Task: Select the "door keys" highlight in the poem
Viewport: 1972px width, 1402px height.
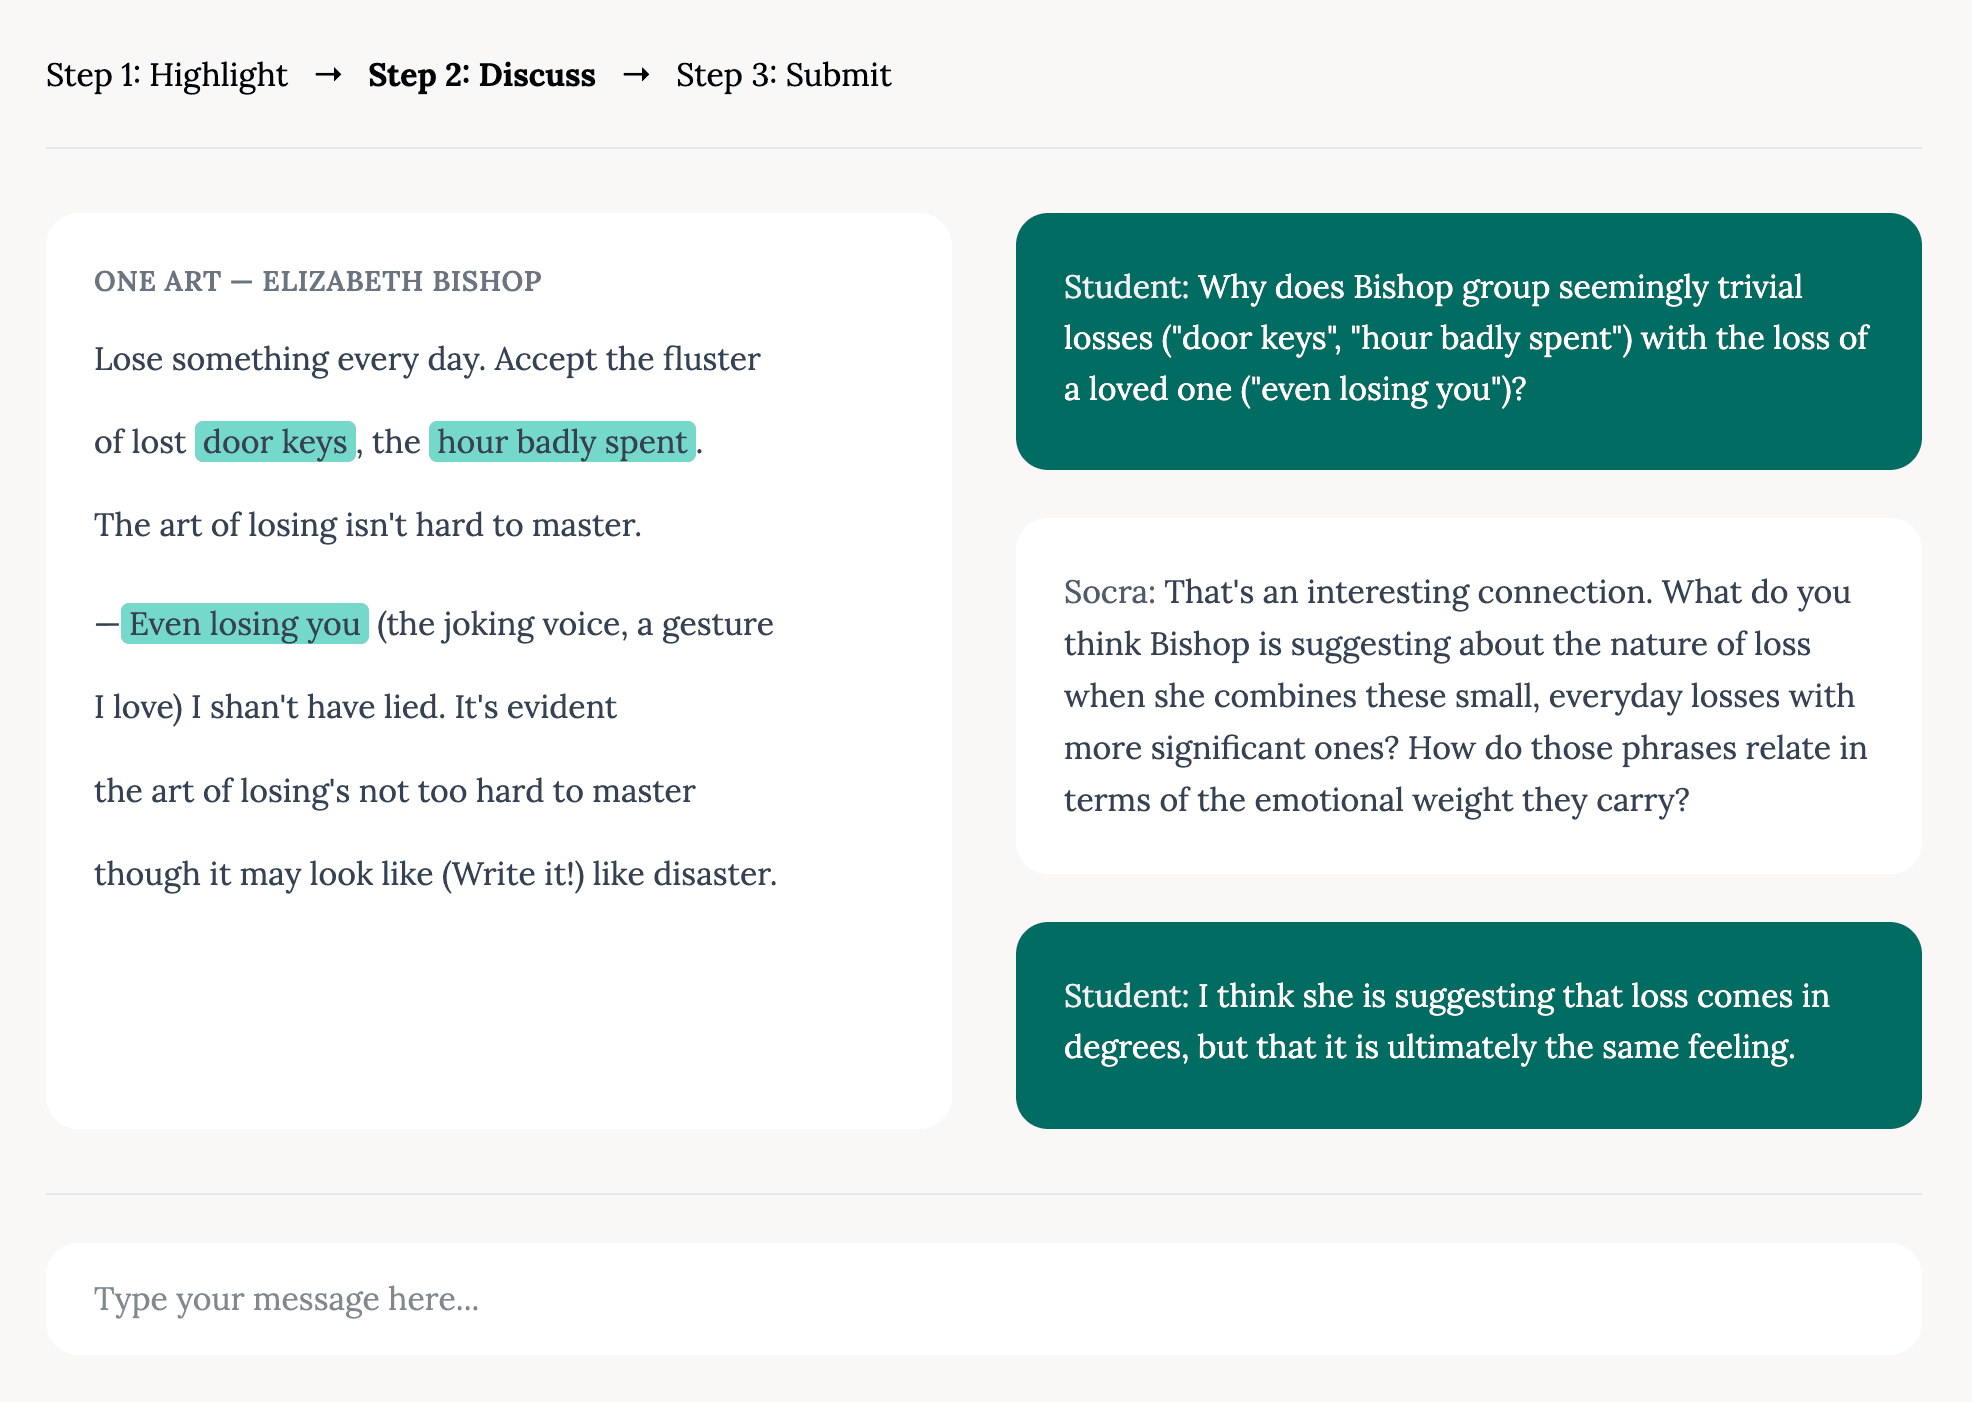Action: pos(275,442)
